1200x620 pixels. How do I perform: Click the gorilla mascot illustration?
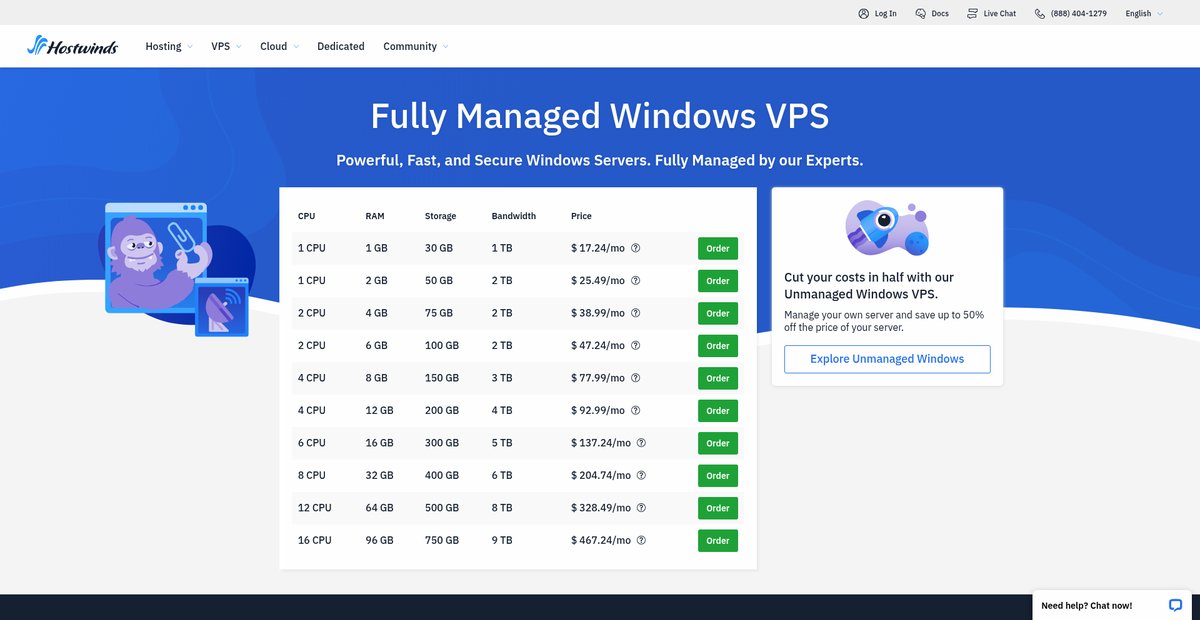pos(175,268)
